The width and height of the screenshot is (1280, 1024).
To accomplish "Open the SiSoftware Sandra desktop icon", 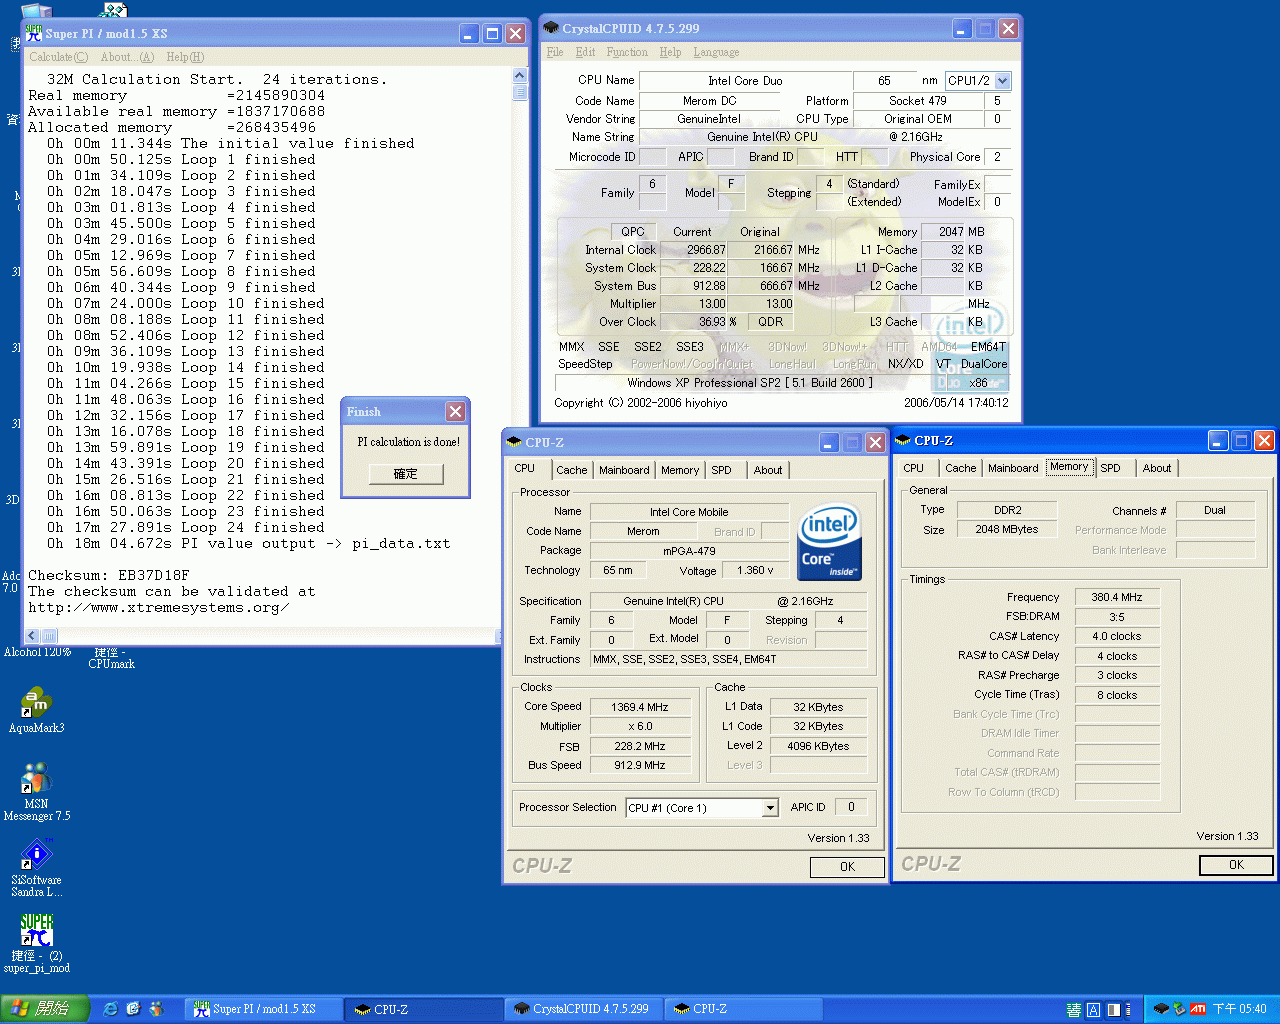I will [36, 868].
